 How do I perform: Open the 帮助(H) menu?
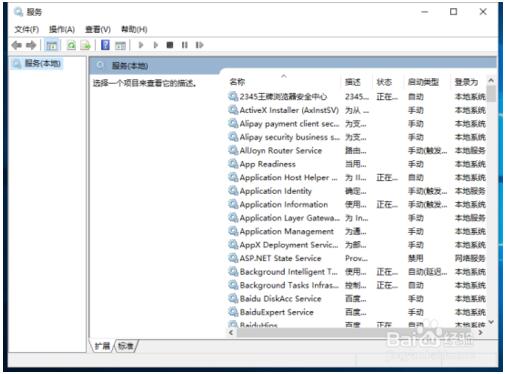pyautogui.click(x=134, y=29)
